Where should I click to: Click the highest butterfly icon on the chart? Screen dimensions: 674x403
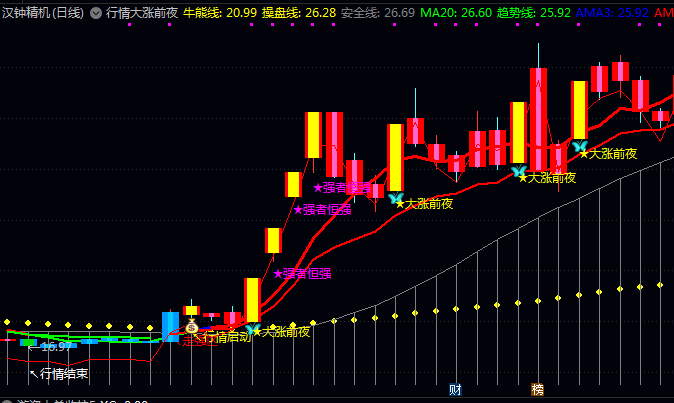click(580, 146)
